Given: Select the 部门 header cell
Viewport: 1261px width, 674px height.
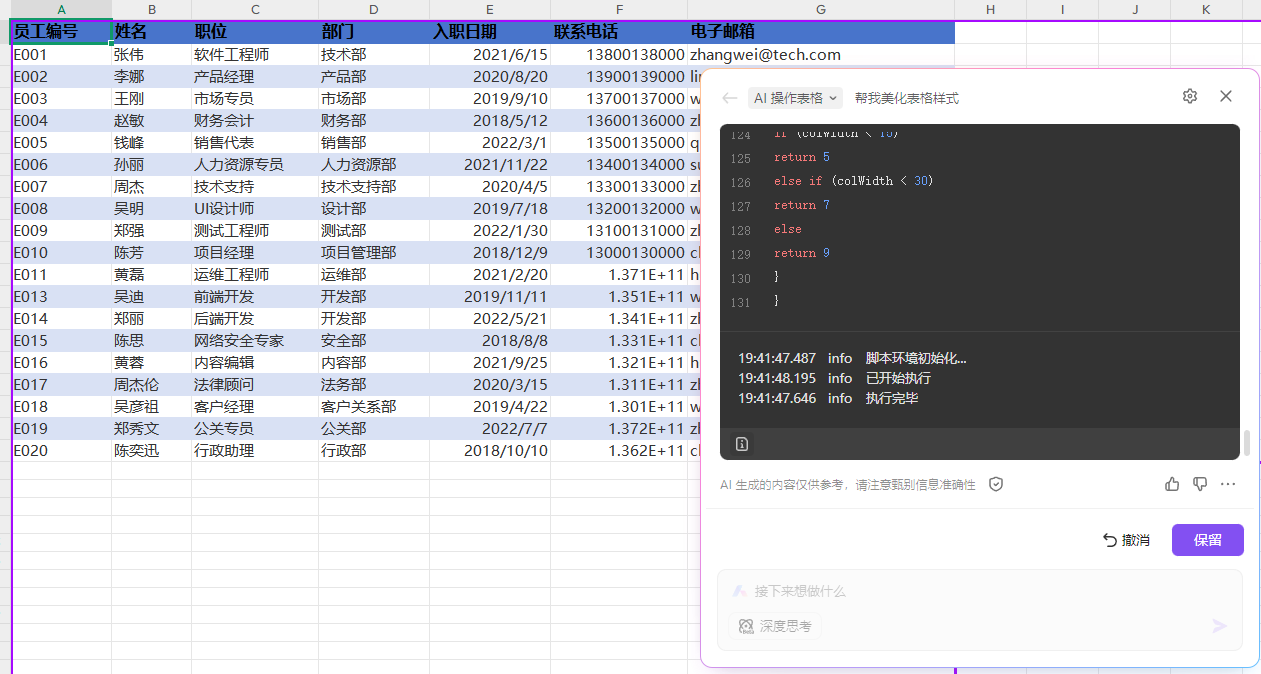Looking at the screenshot, I should [374, 32].
